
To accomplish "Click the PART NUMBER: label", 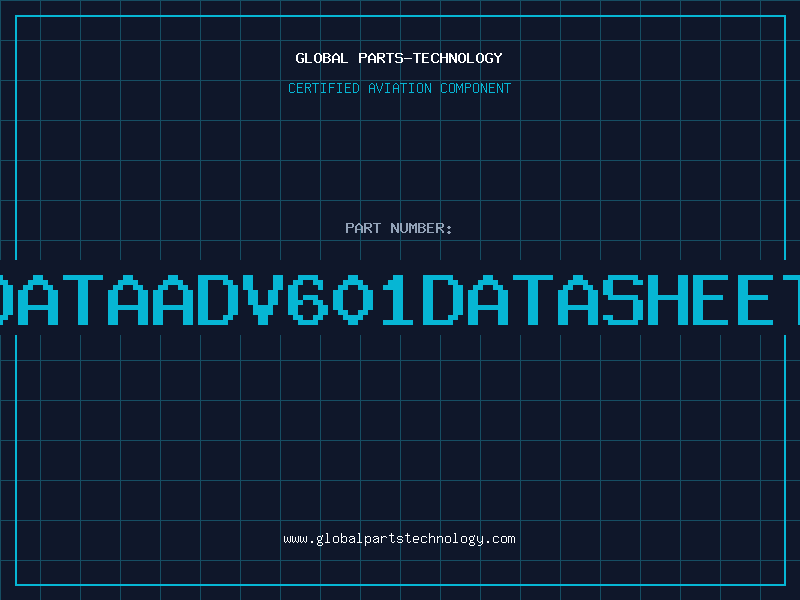I will [399, 228].
